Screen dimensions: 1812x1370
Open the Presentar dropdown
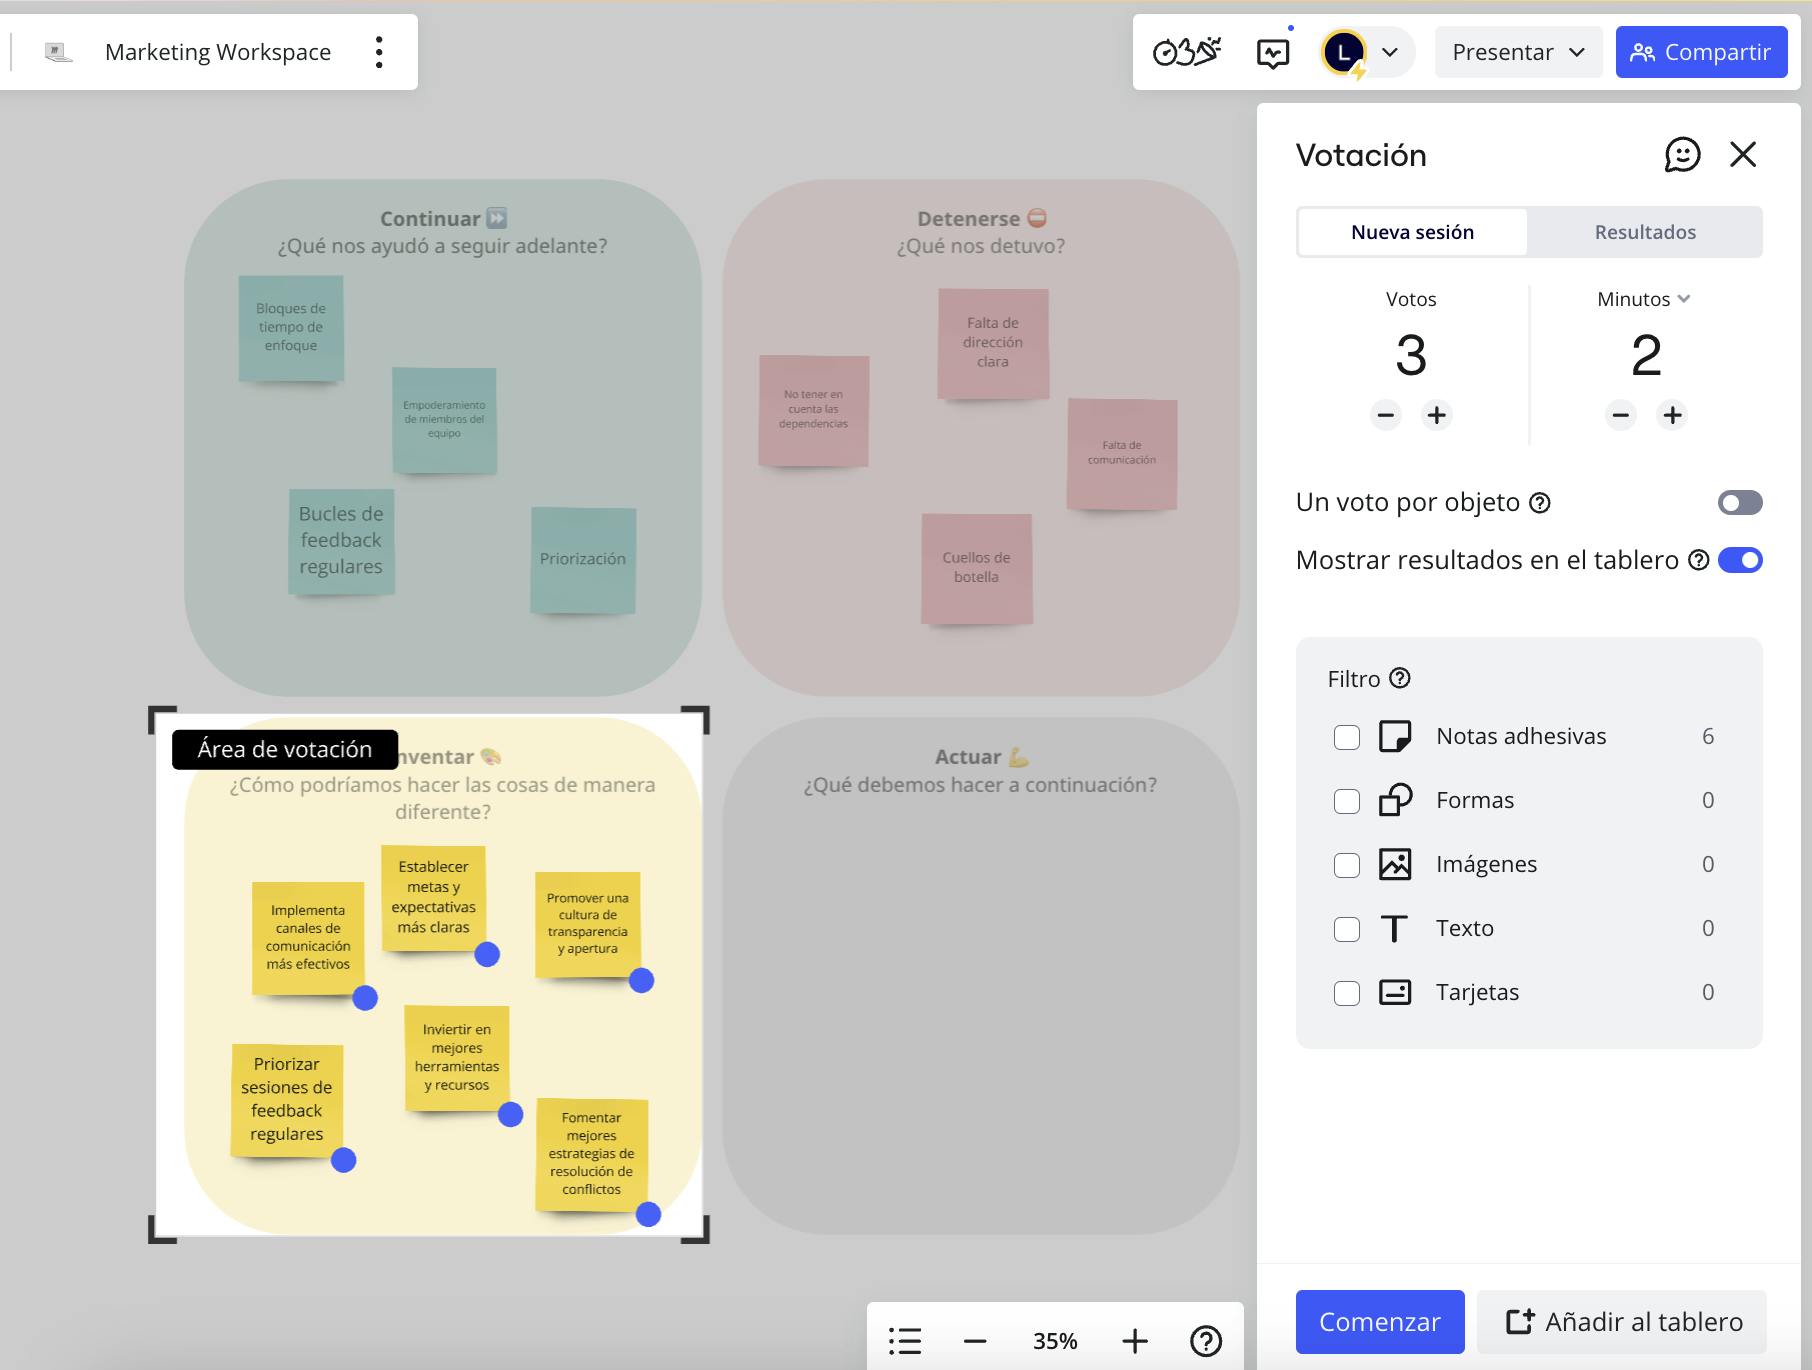pyautogui.click(x=1518, y=52)
